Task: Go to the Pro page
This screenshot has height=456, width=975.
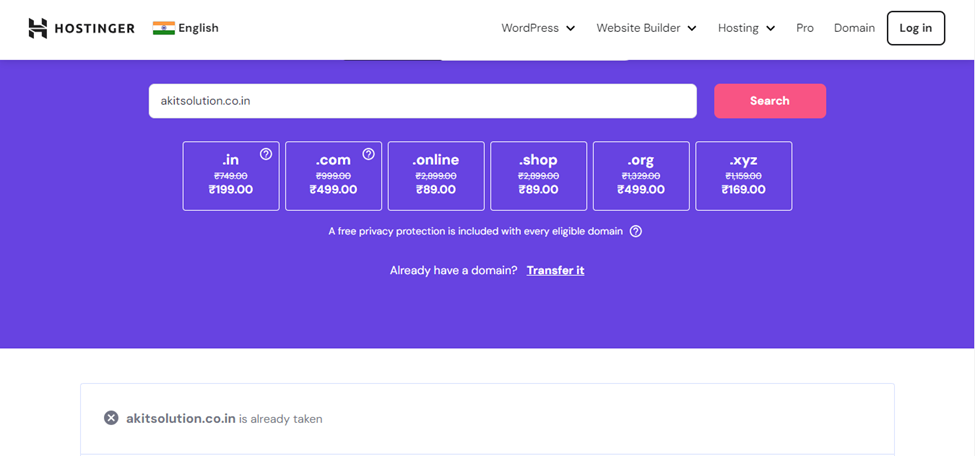Action: click(x=805, y=28)
